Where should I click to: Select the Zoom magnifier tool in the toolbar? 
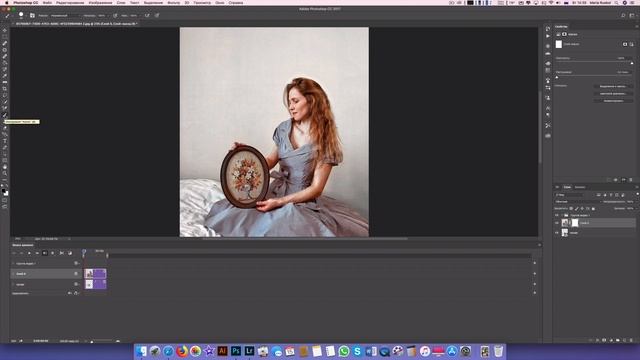point(5,173)
